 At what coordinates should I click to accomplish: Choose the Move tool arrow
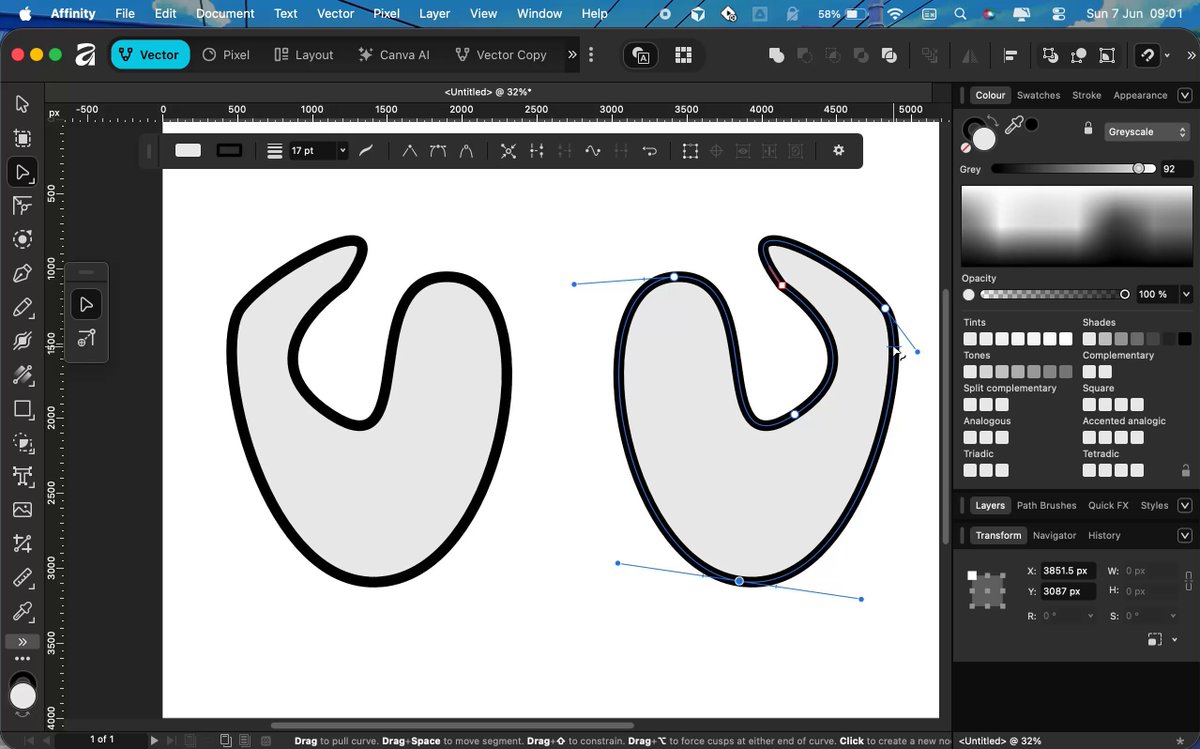[22, 104]
